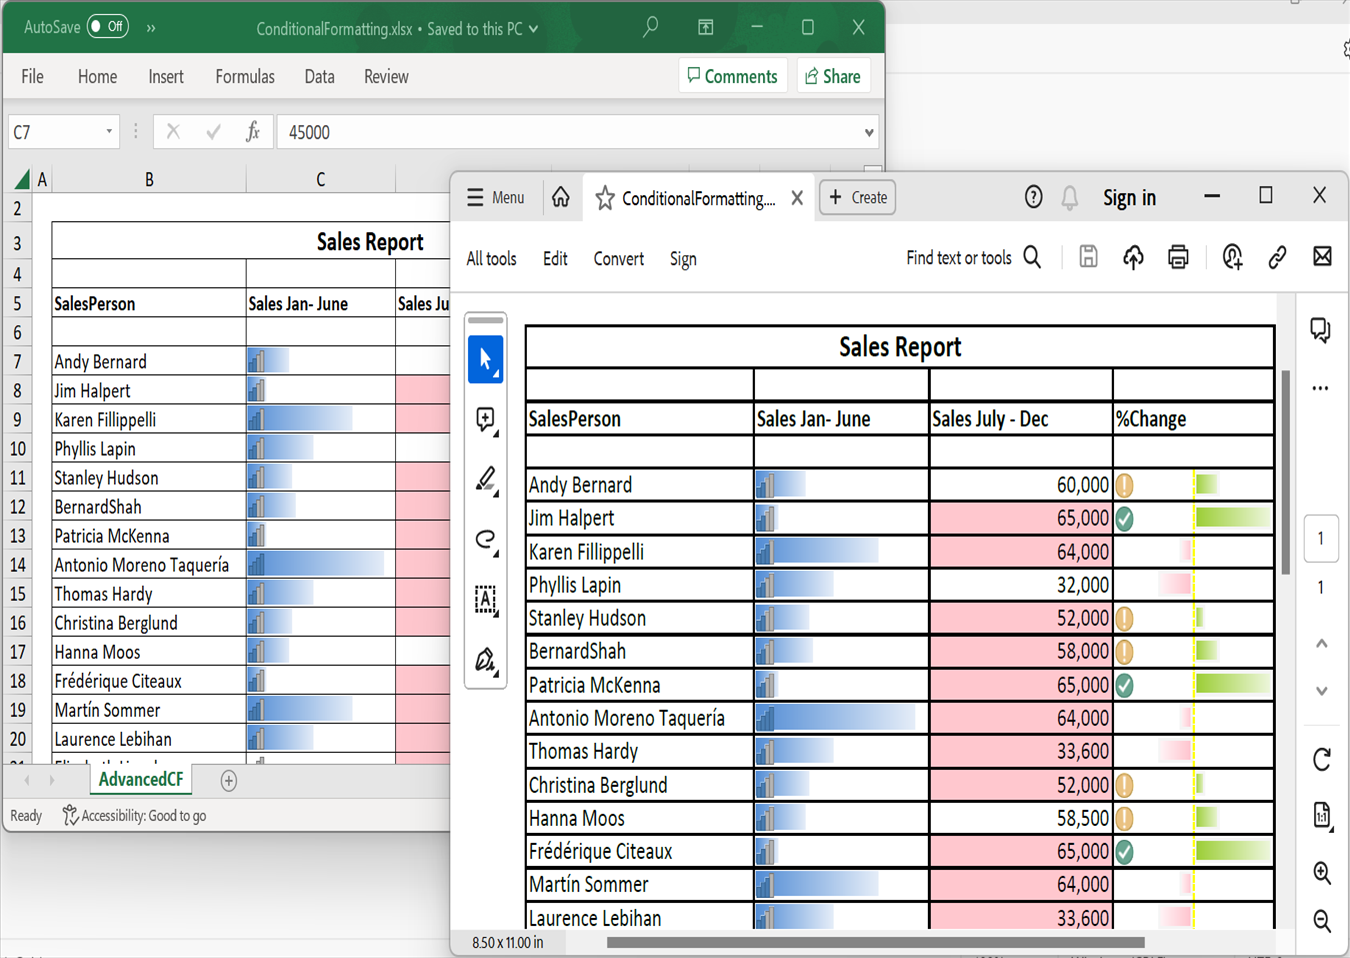Open the Convert menu in Acrobat
This screenshot has width=1350, height=958.
pos(618,259)
